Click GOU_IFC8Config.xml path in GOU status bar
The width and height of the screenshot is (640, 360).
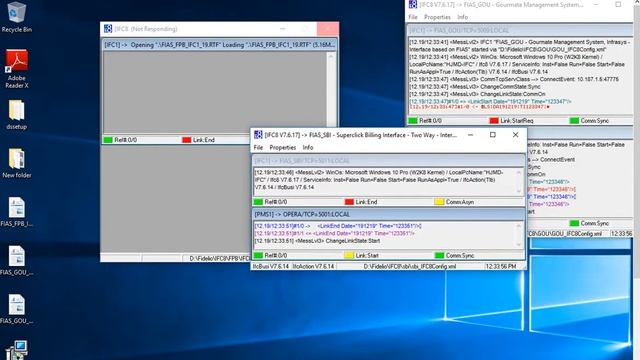pos(564,233)
